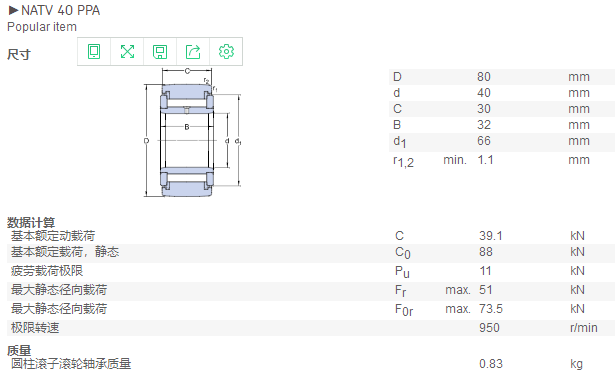
Task: Select the width B 32 mm row
Action: (x=502, y=125)
